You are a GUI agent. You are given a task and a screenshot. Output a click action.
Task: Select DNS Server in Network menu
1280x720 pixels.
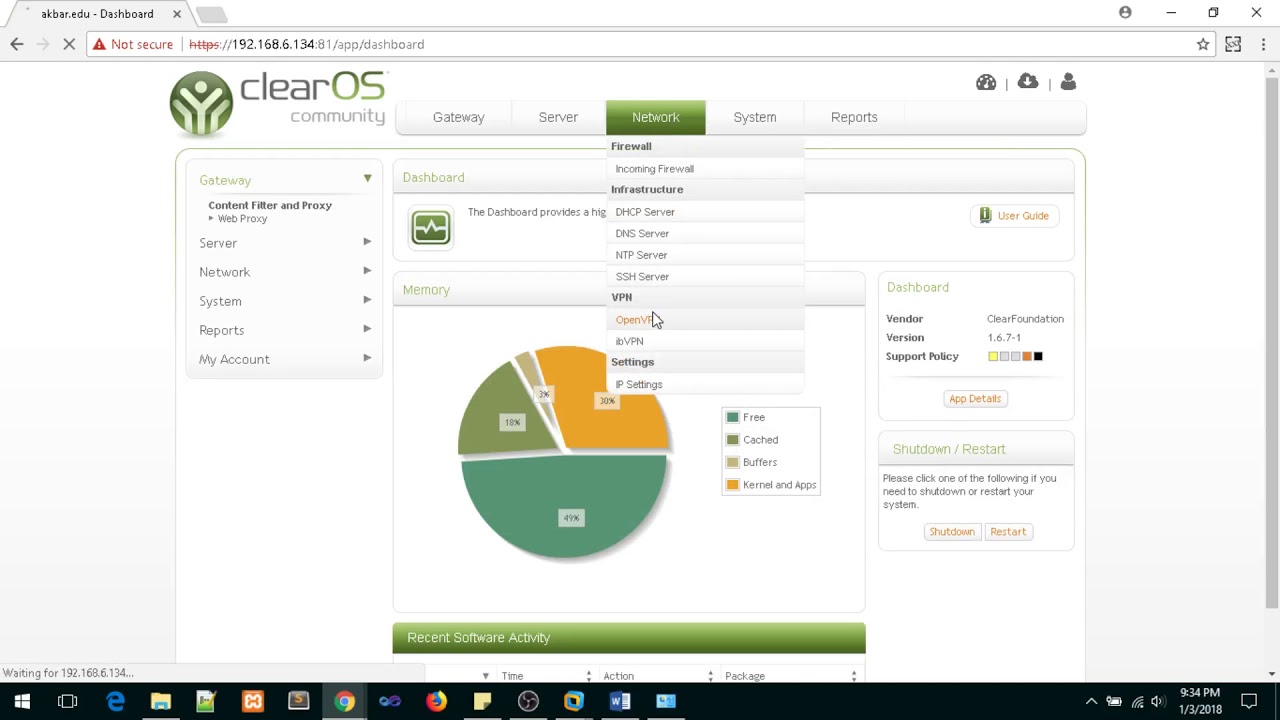[x=706, y=233]
